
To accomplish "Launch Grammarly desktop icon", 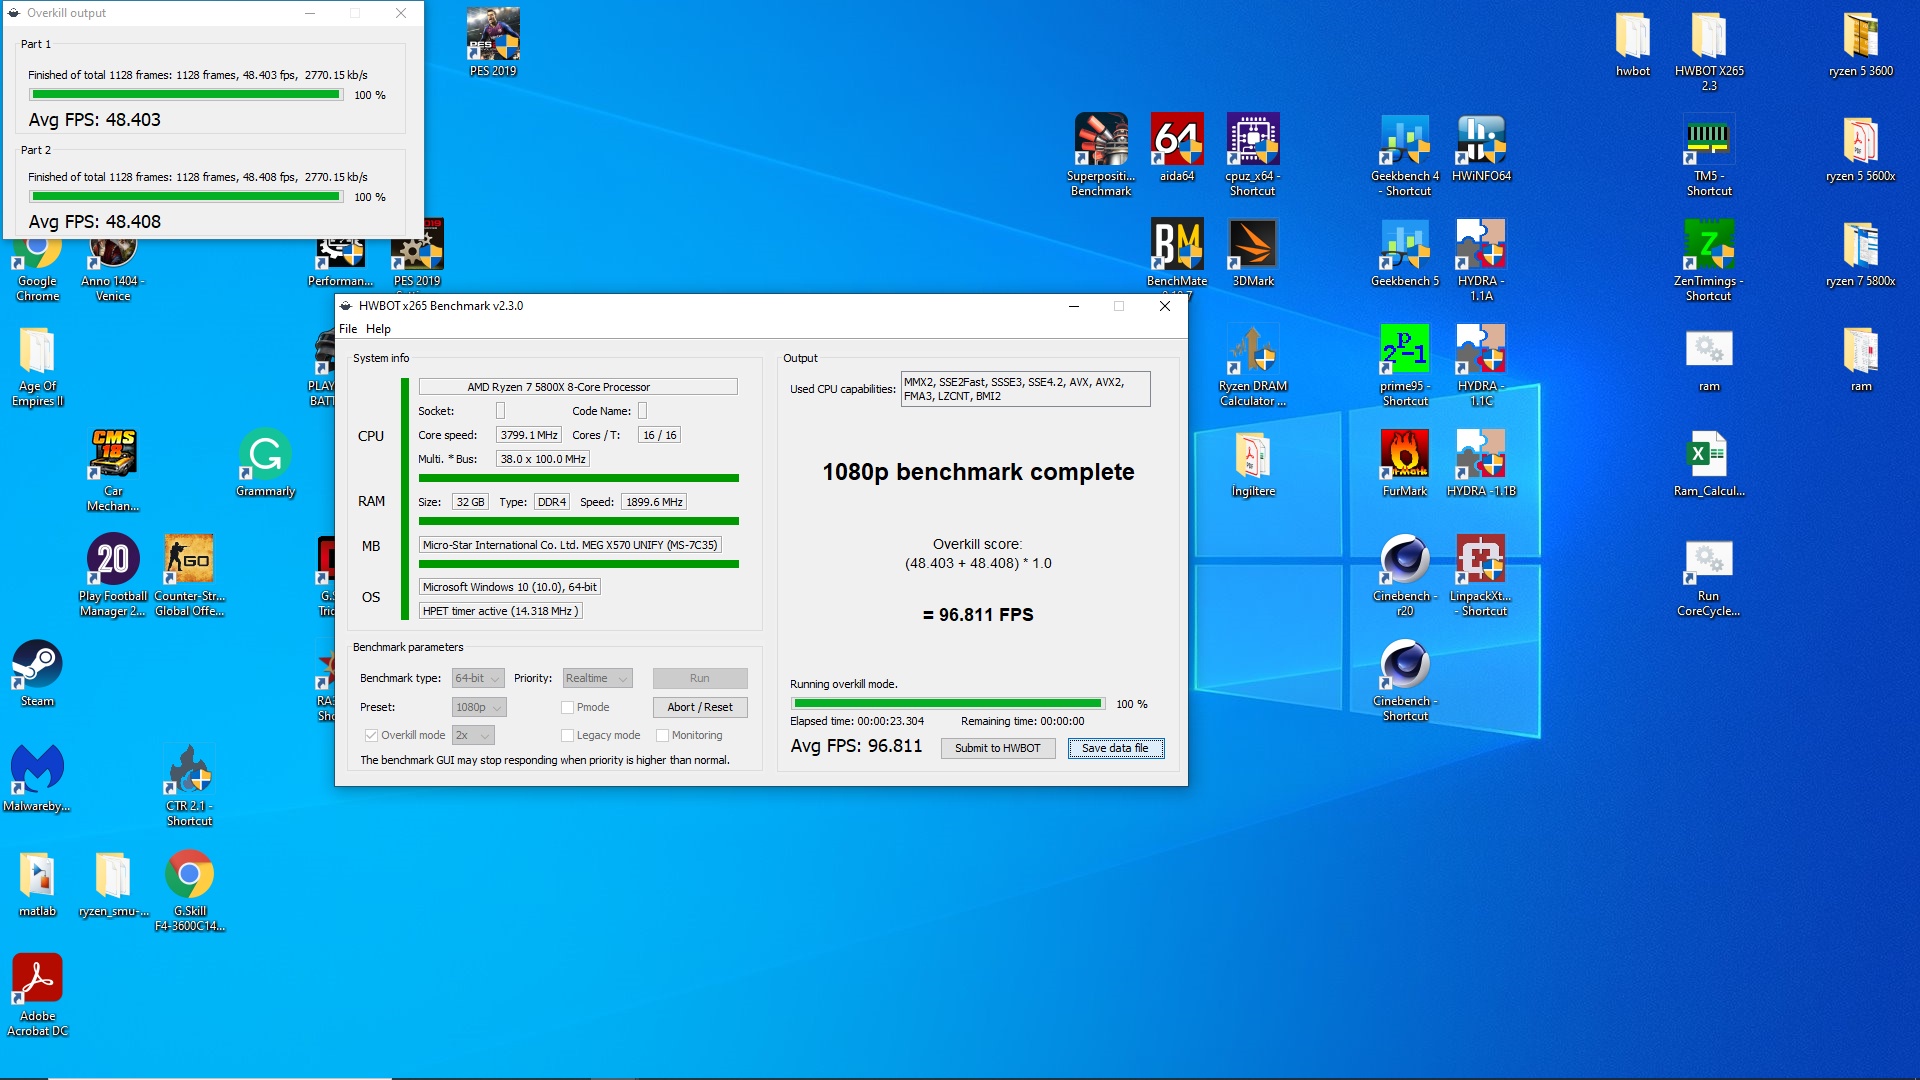I will [x=265, y=463].
